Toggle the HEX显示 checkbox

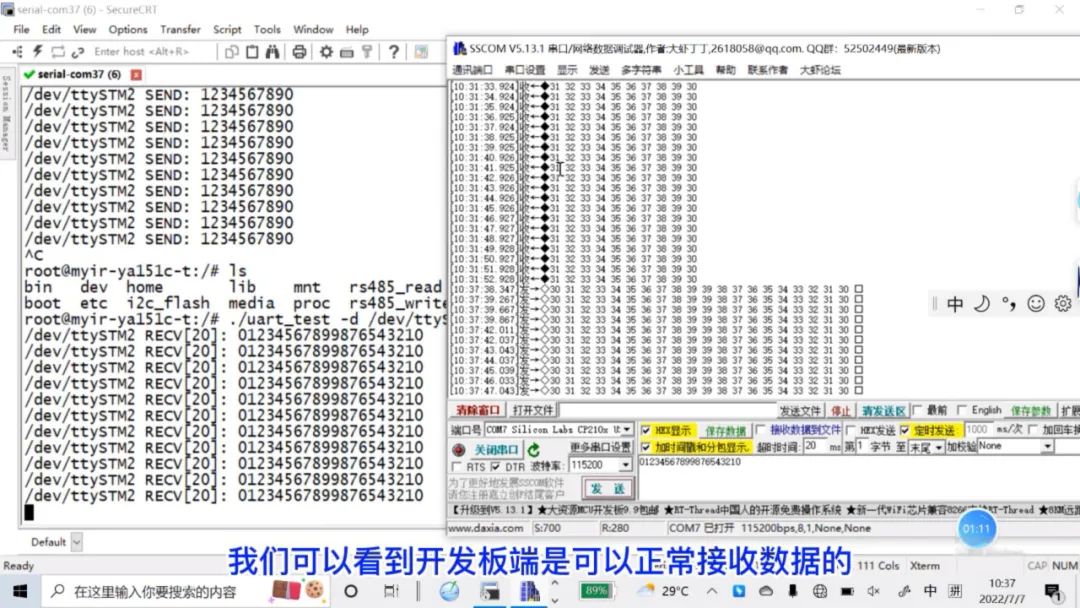pos(645,430)
